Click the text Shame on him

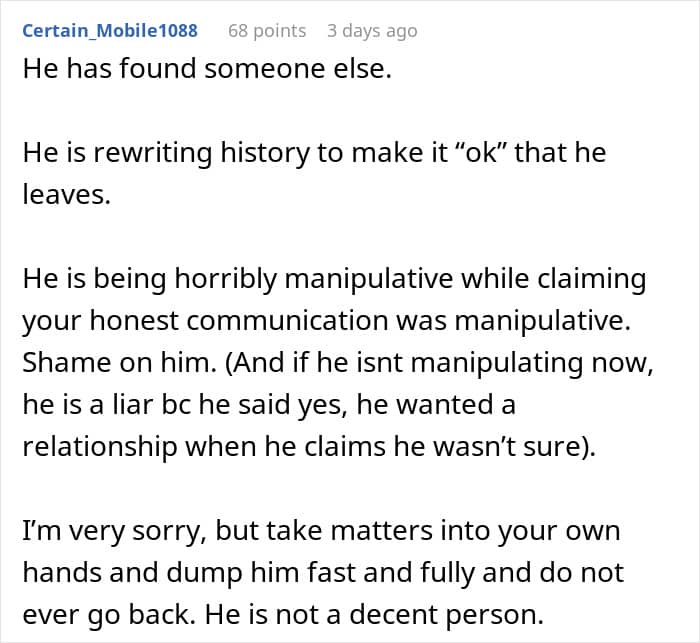119,362
